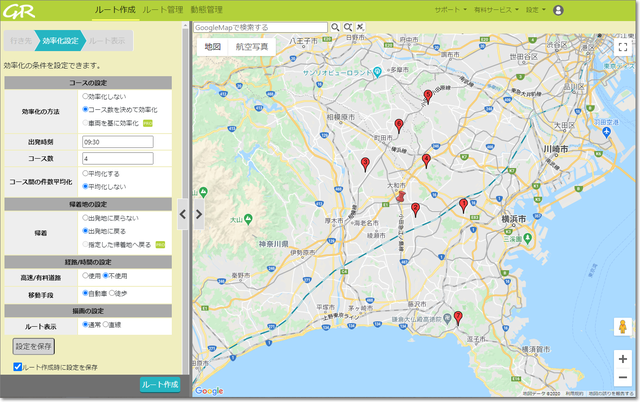The image size is (640, 402).
Task: Click the Street View pegman icon
Action: click(x=622, y=327)
